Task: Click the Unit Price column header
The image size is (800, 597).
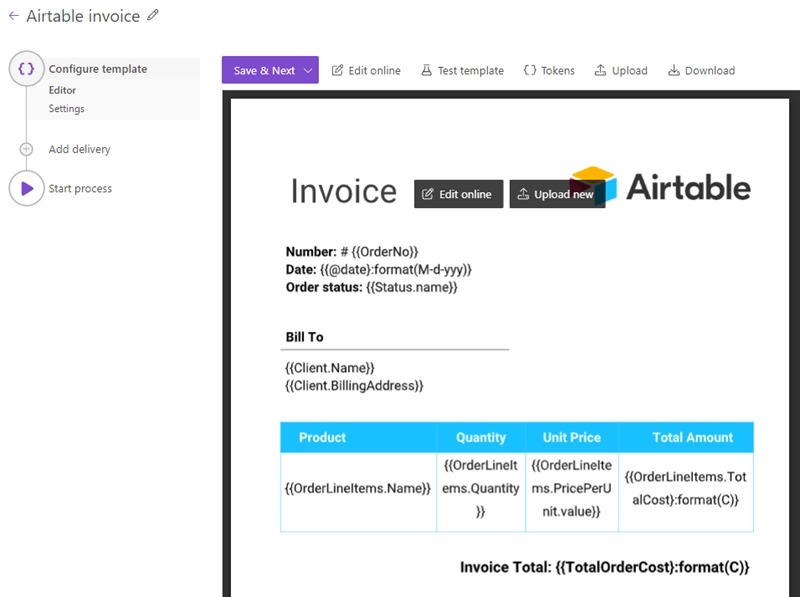Action: tap(571, 437)
